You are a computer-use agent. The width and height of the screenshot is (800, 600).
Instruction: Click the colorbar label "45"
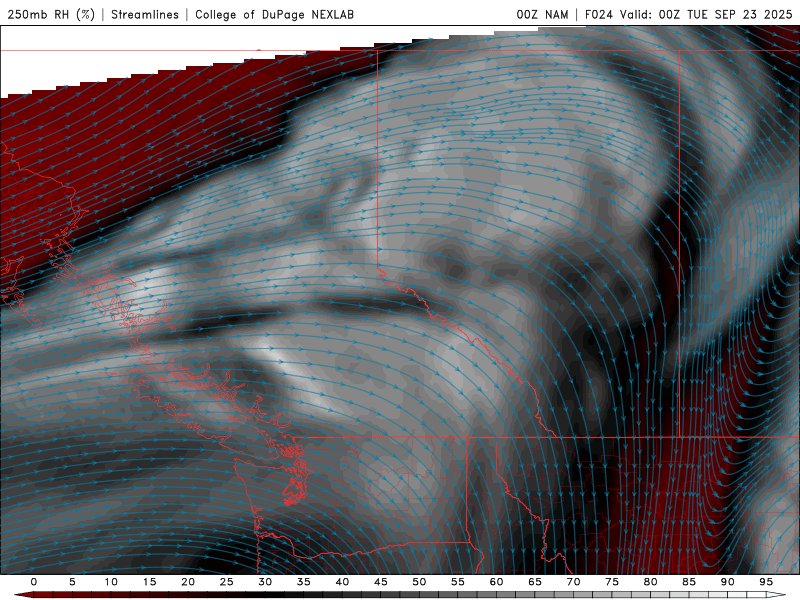[x=381, y=582]
